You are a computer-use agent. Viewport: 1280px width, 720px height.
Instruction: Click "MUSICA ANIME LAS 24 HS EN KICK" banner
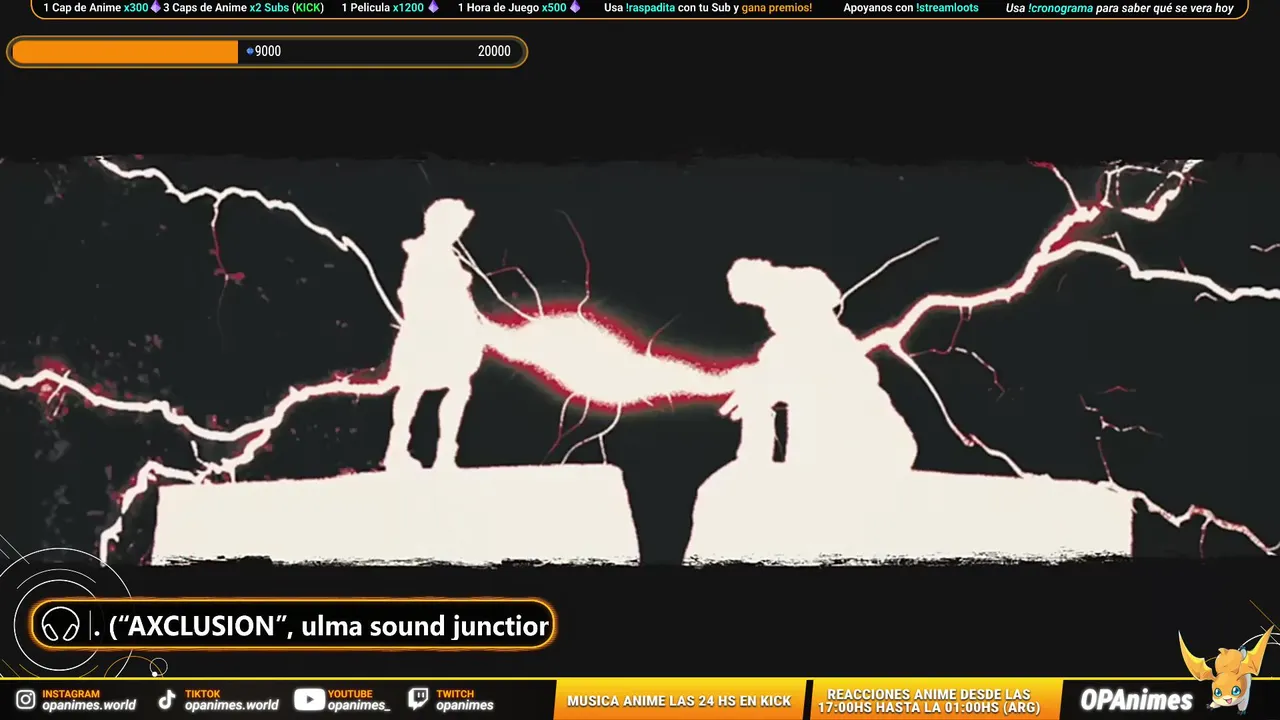tap(679, 701)
